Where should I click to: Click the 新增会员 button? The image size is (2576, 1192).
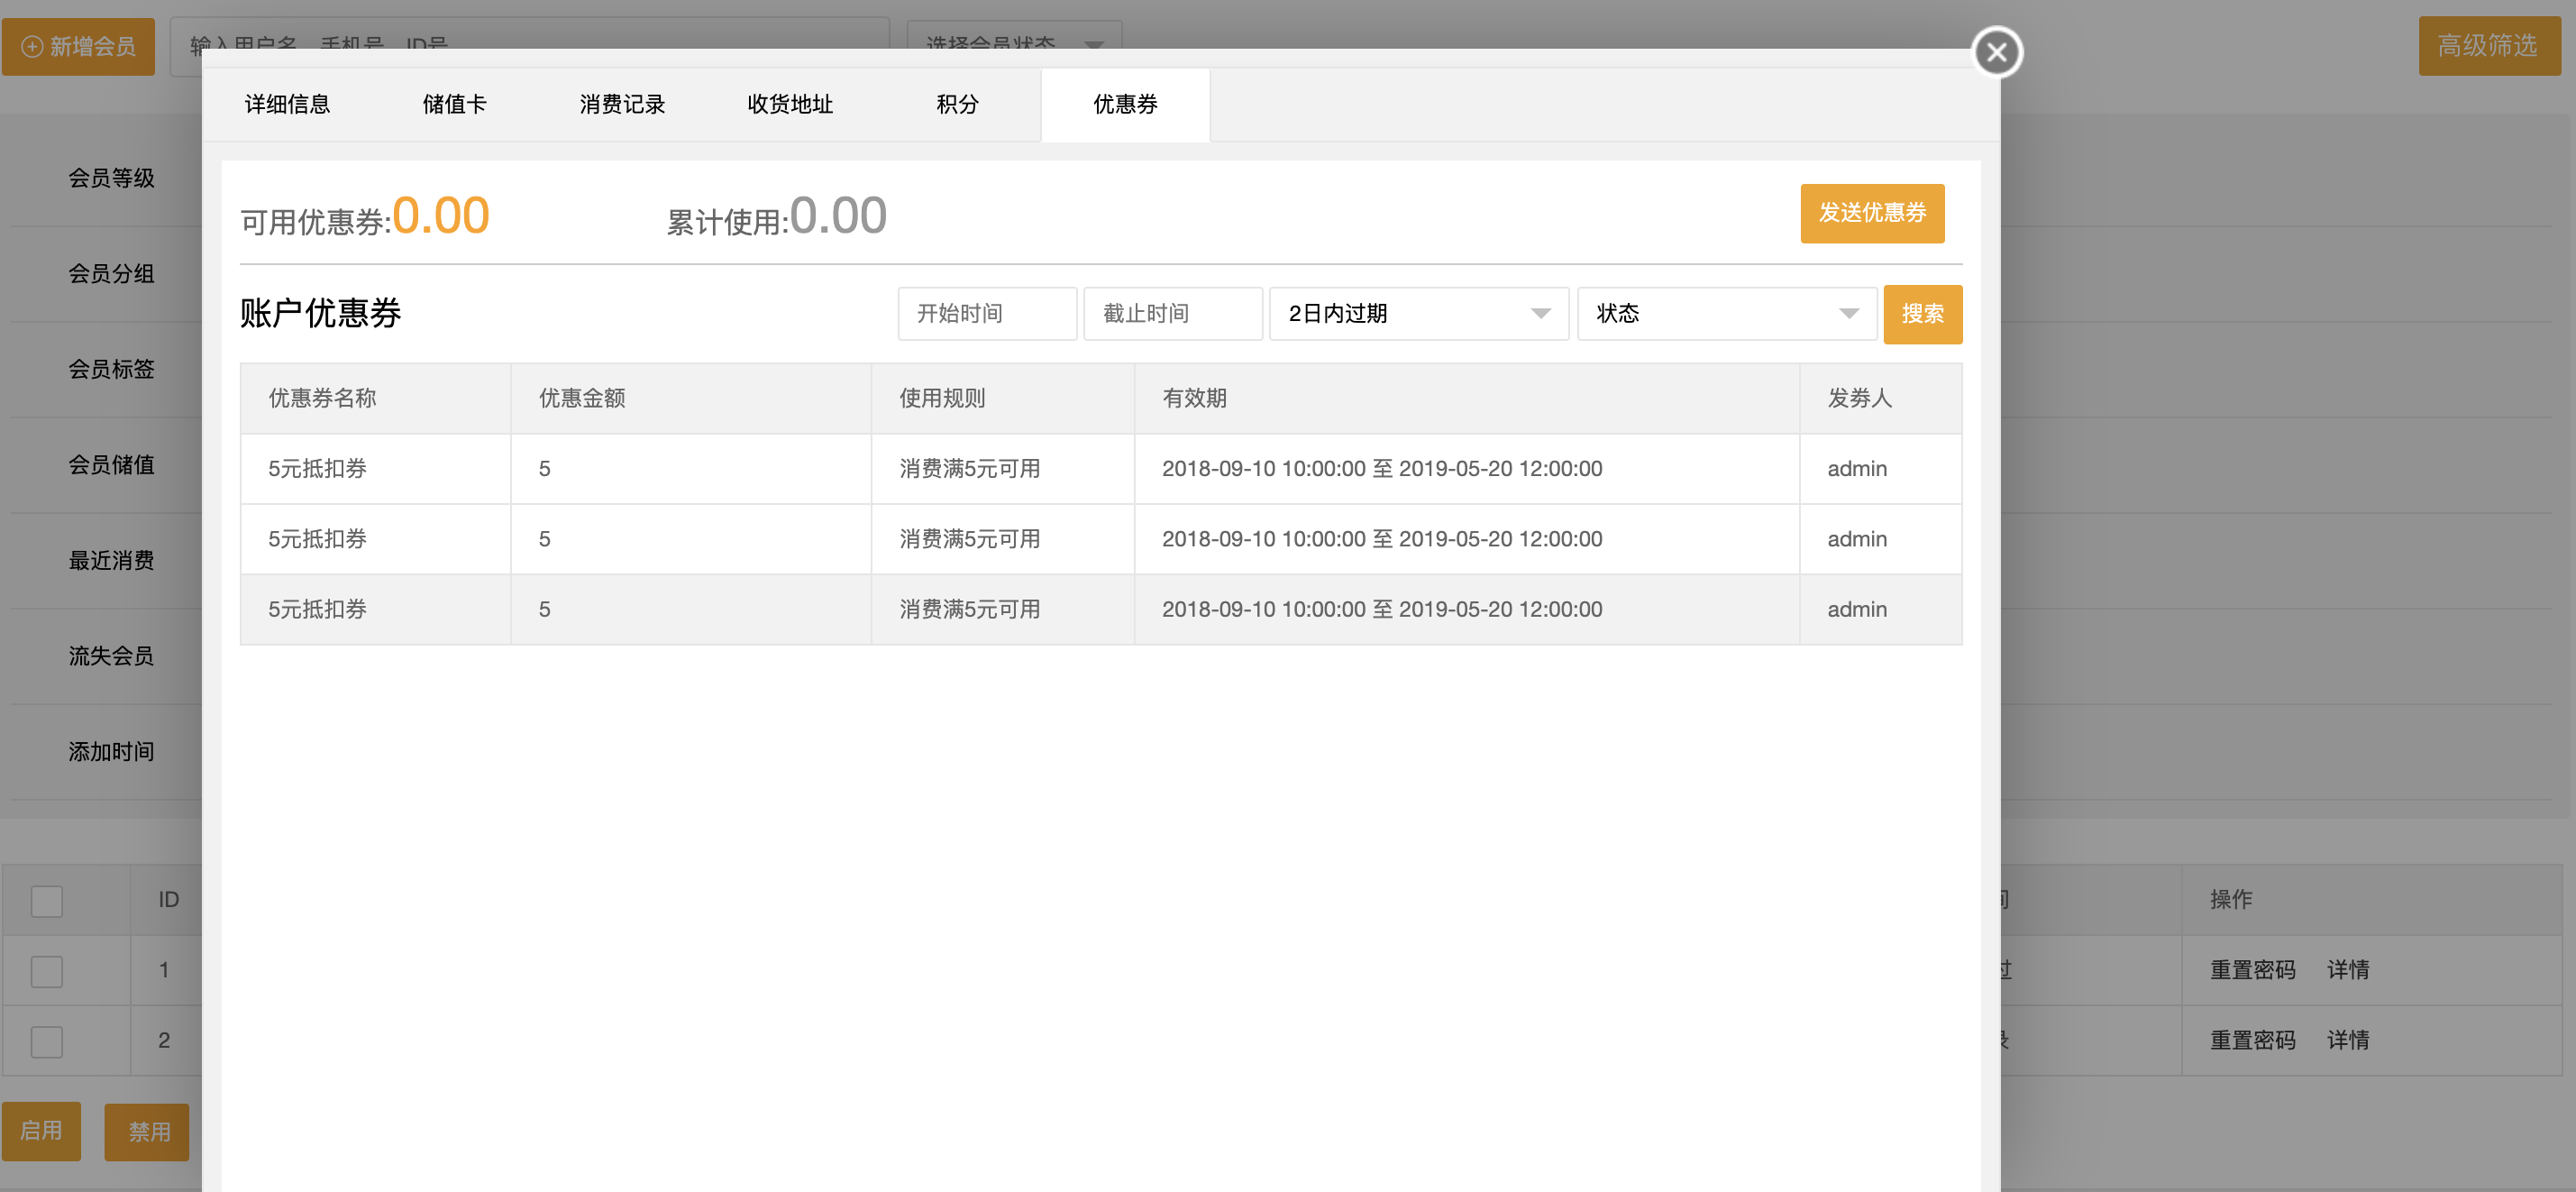tap(78, 46)
